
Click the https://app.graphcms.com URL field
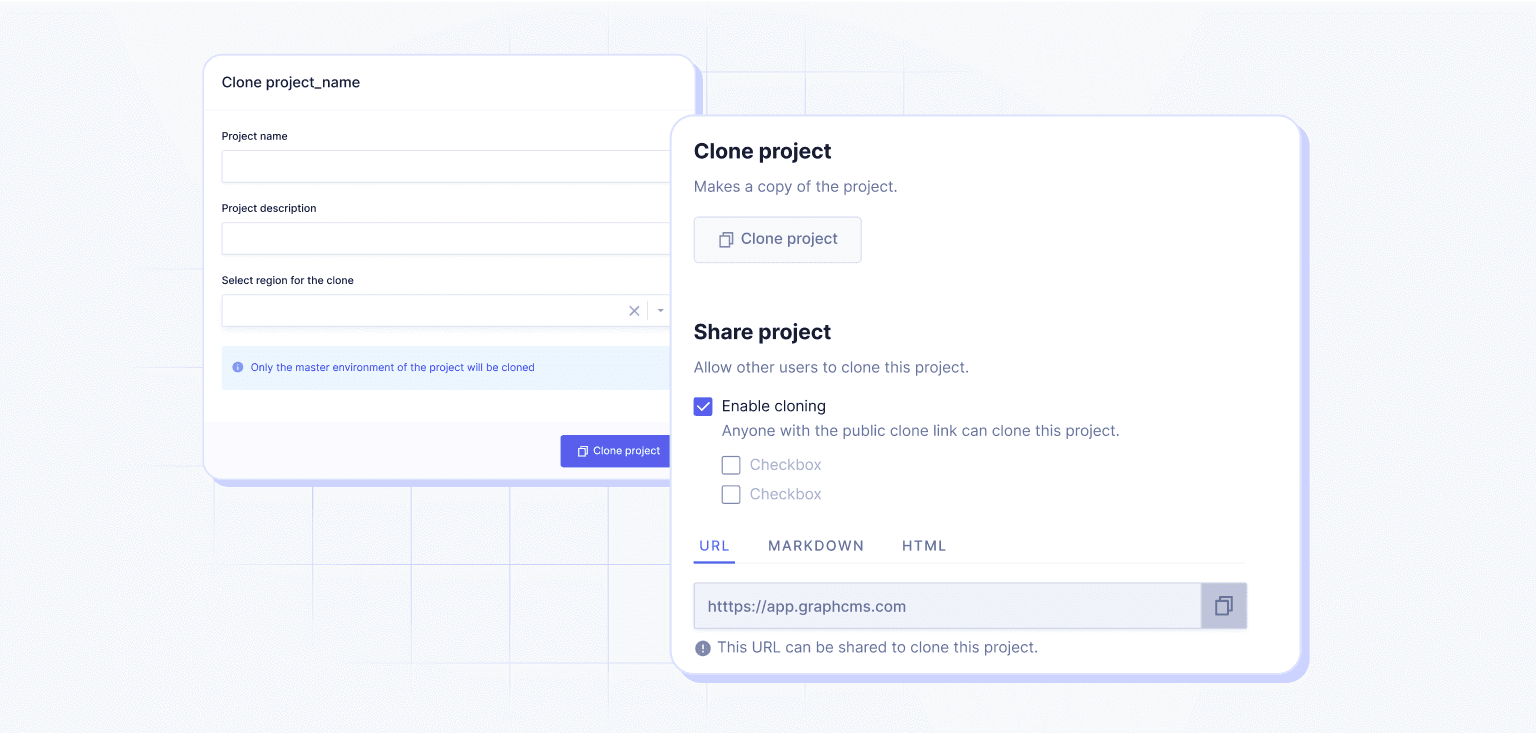click(947, 606)
